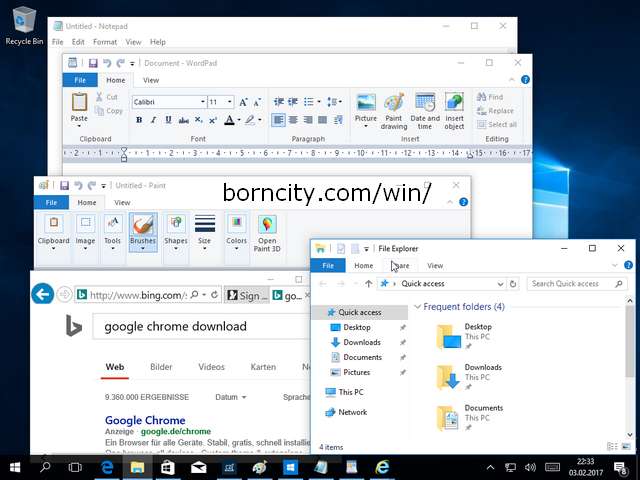Screen dimensions: 640x480
Task: Collapse the Frequent folders section
Action: tap(416, 307)
